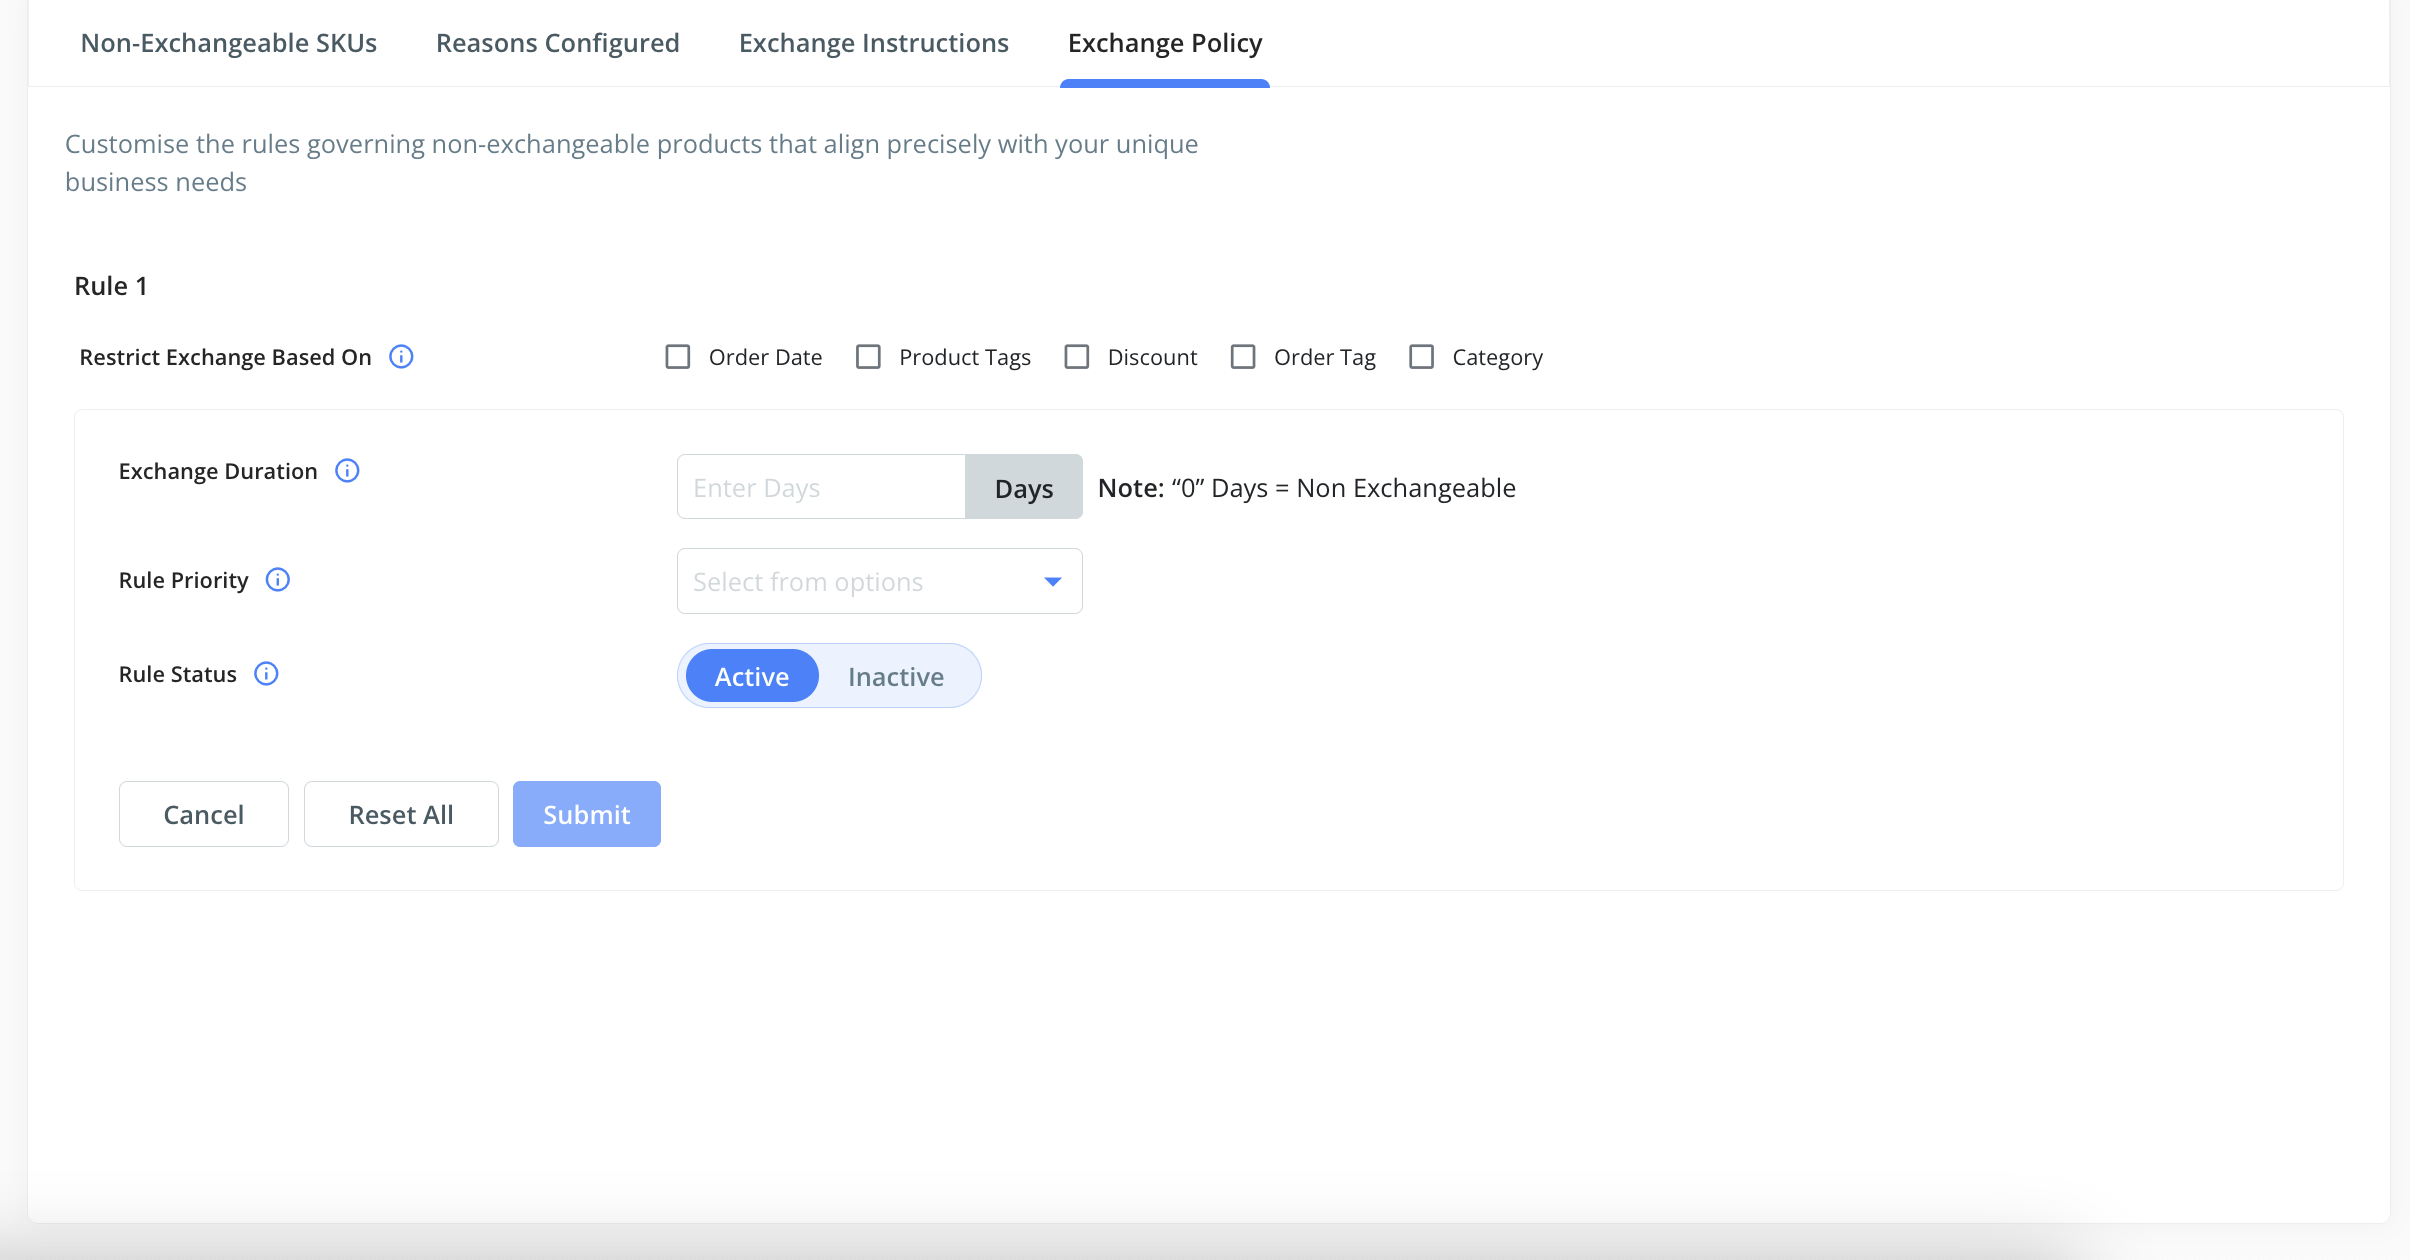Open the Reasons Configured tab
This screenshot has width=2410, height=1260.
(x=557, y=43)
